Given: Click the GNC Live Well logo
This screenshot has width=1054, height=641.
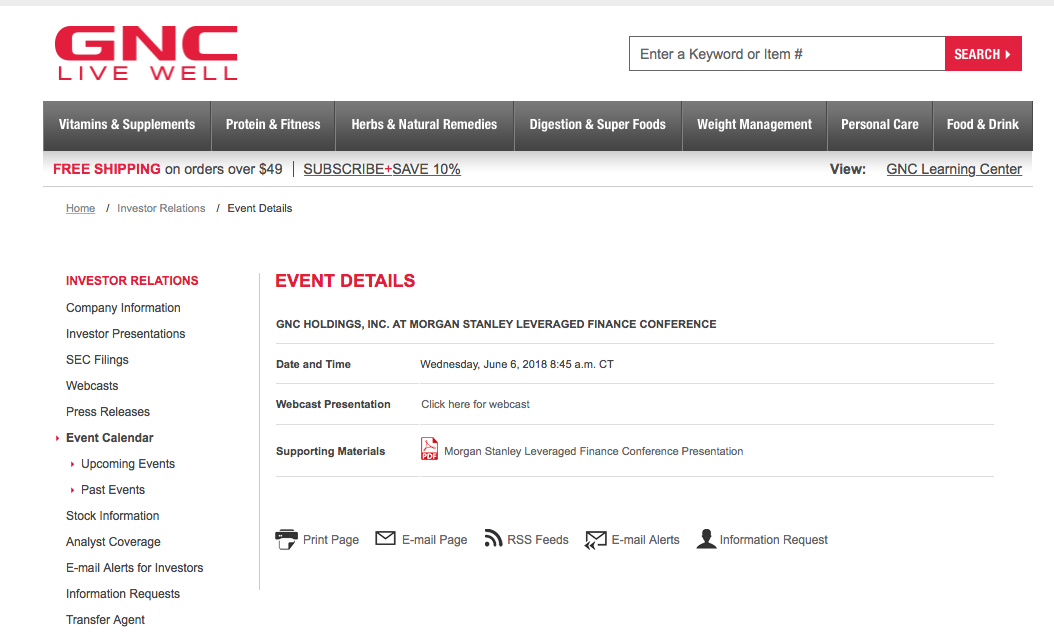Looking at the screenshot, I should pyautogui.click(x=146, y=52).
